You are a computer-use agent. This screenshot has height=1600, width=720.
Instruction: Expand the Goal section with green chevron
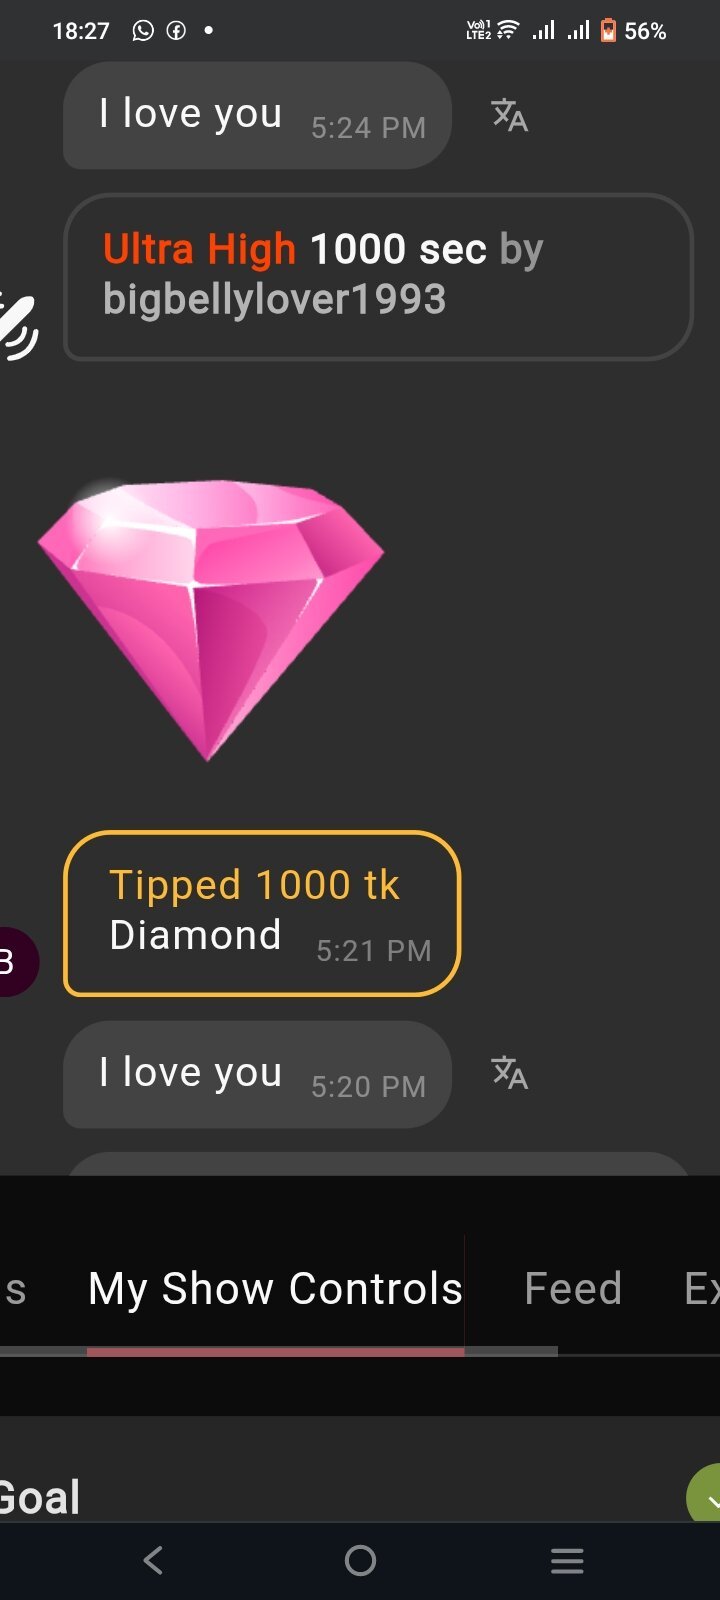click(706, 1494)
